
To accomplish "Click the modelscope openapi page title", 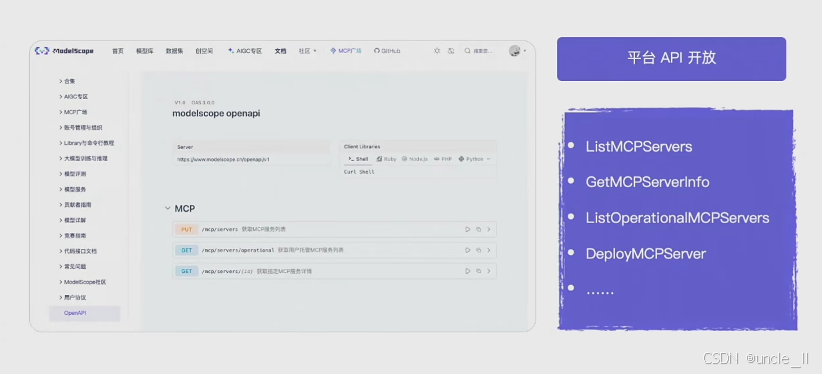I will [216, 113].
